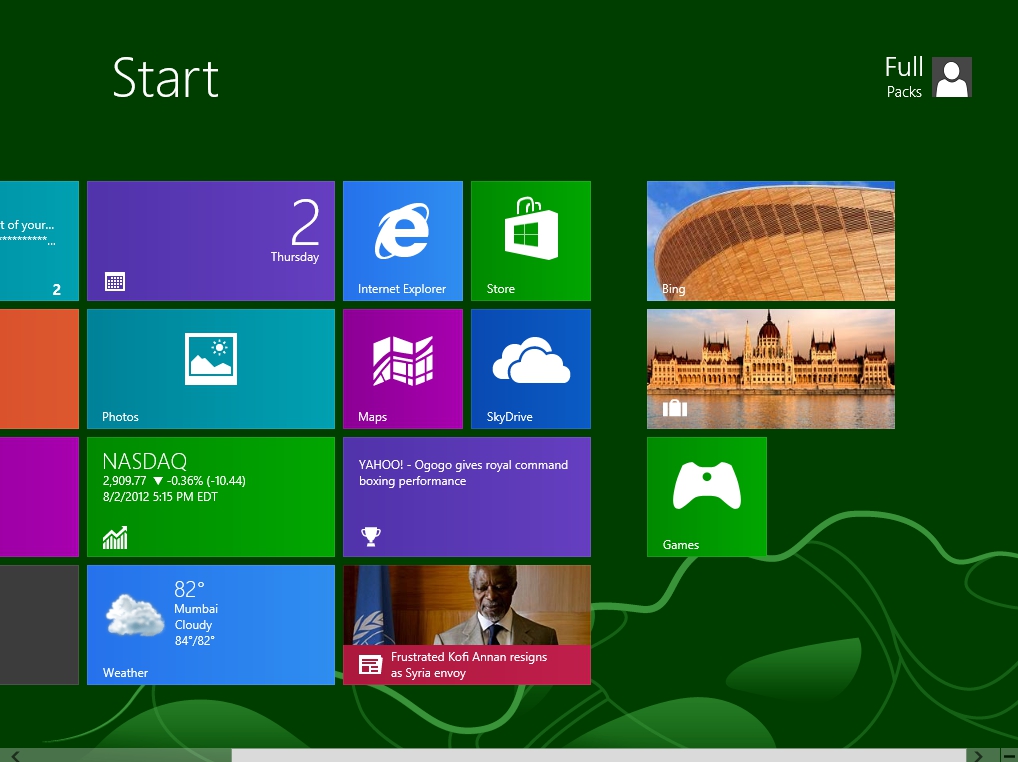This screenshot has width=1018, height=762.
Task: Click the 'Thursday' label on Calendar tile
Action: point(295,257)
